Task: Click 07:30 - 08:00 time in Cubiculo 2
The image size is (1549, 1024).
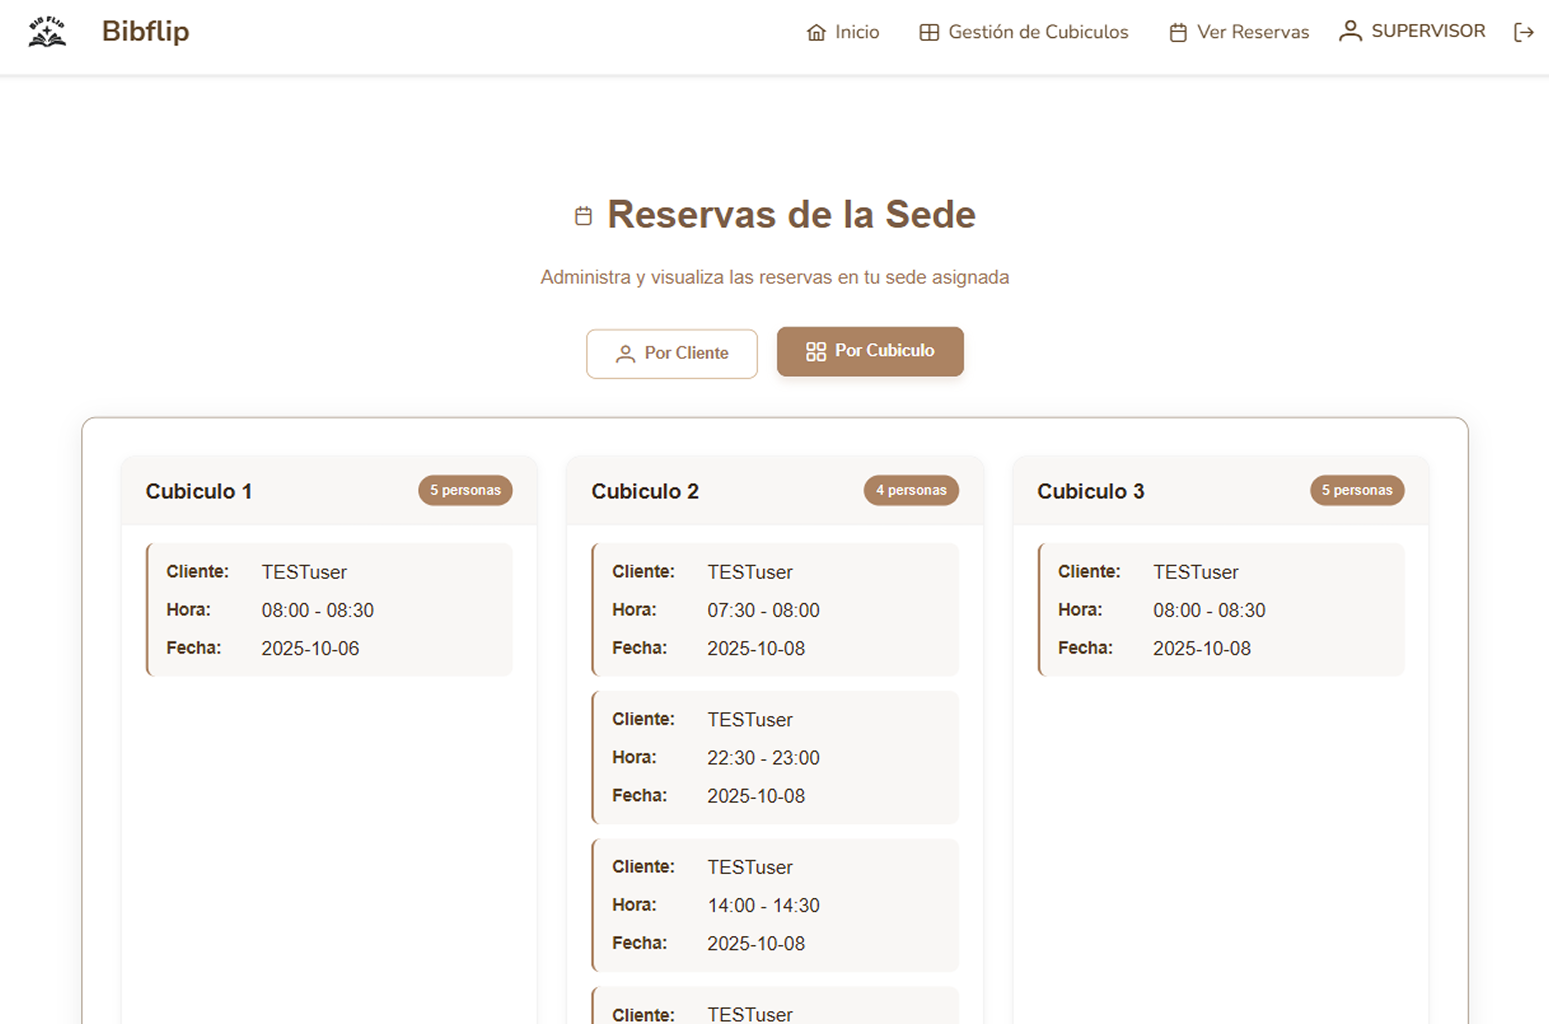Action: pos(763,610)
